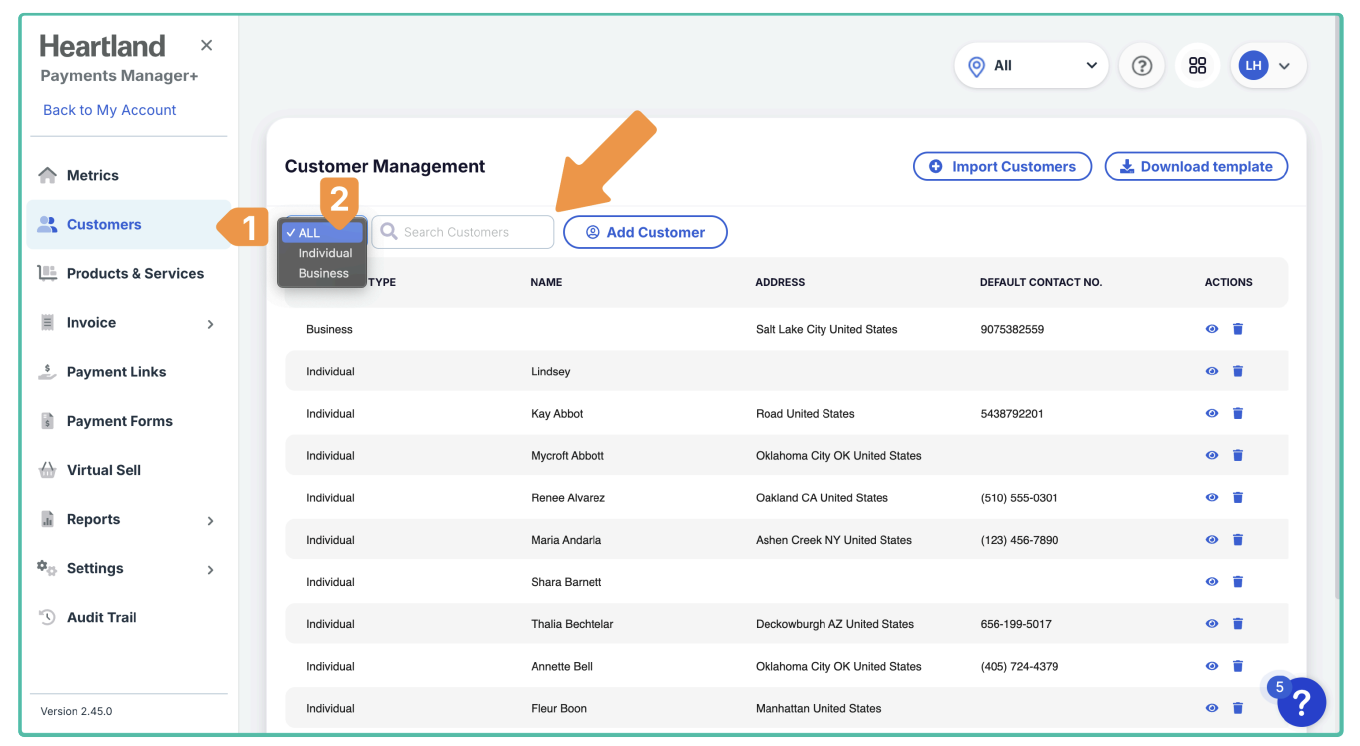Screen dimensions: 1360x746
Task: Expand the LH user account menu
Action: tap(1268, 66)
